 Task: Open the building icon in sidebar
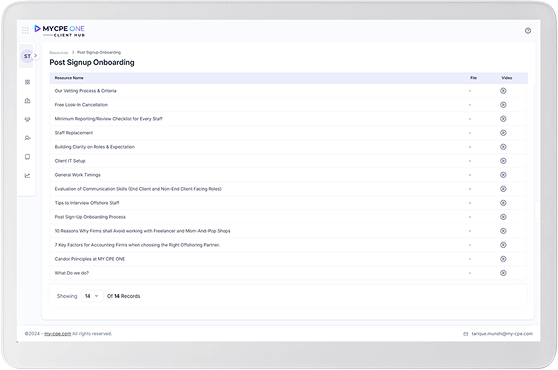(27, 101)
